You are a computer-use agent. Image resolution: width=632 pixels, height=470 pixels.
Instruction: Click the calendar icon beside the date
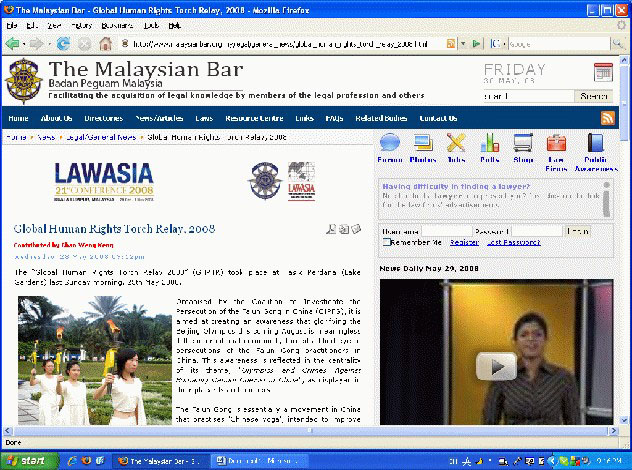603,72
